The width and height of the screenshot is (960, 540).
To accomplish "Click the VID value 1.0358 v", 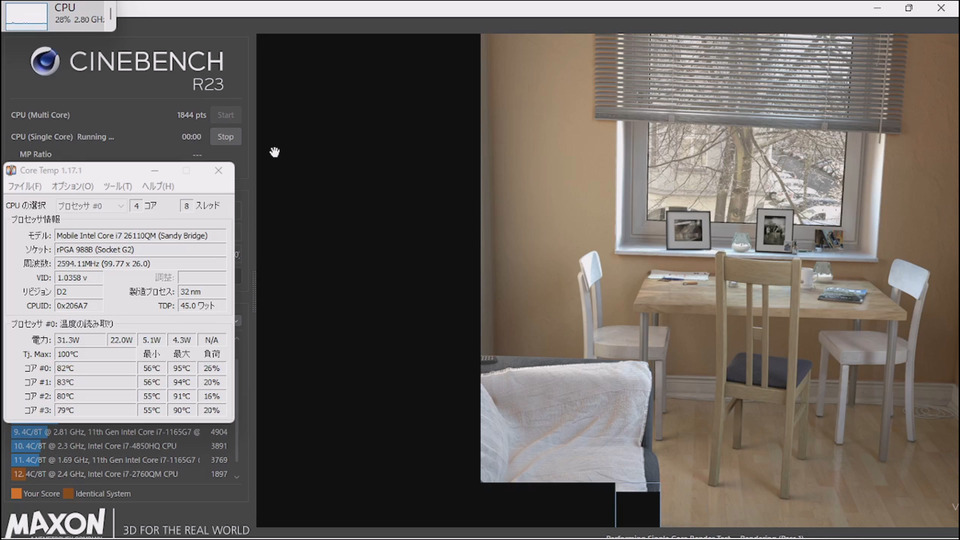I will [79, 277].
